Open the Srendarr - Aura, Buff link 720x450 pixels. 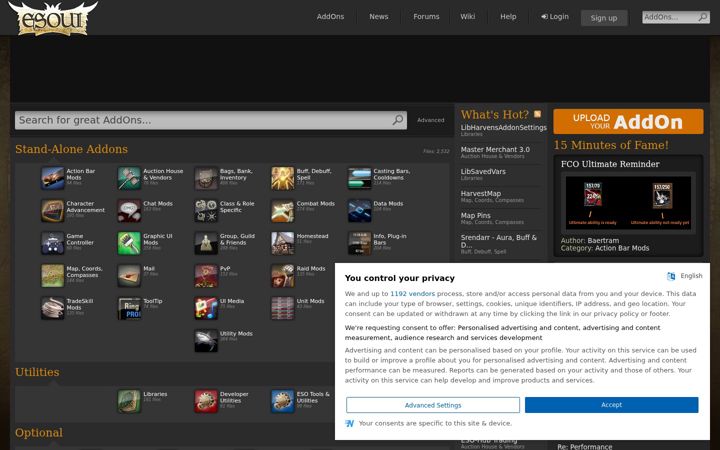point(499,241)
